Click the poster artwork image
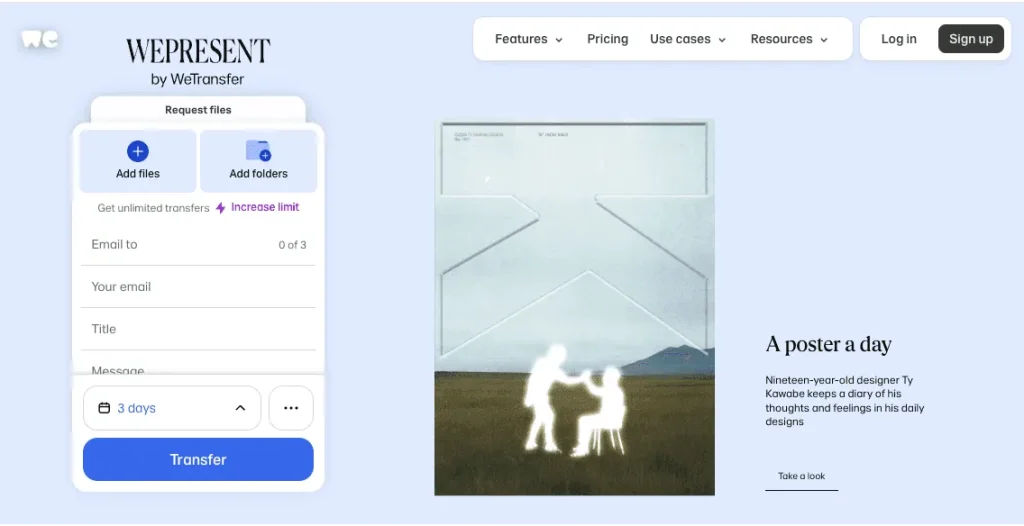Screen dimensions: 1024x526 pos(574,307)
